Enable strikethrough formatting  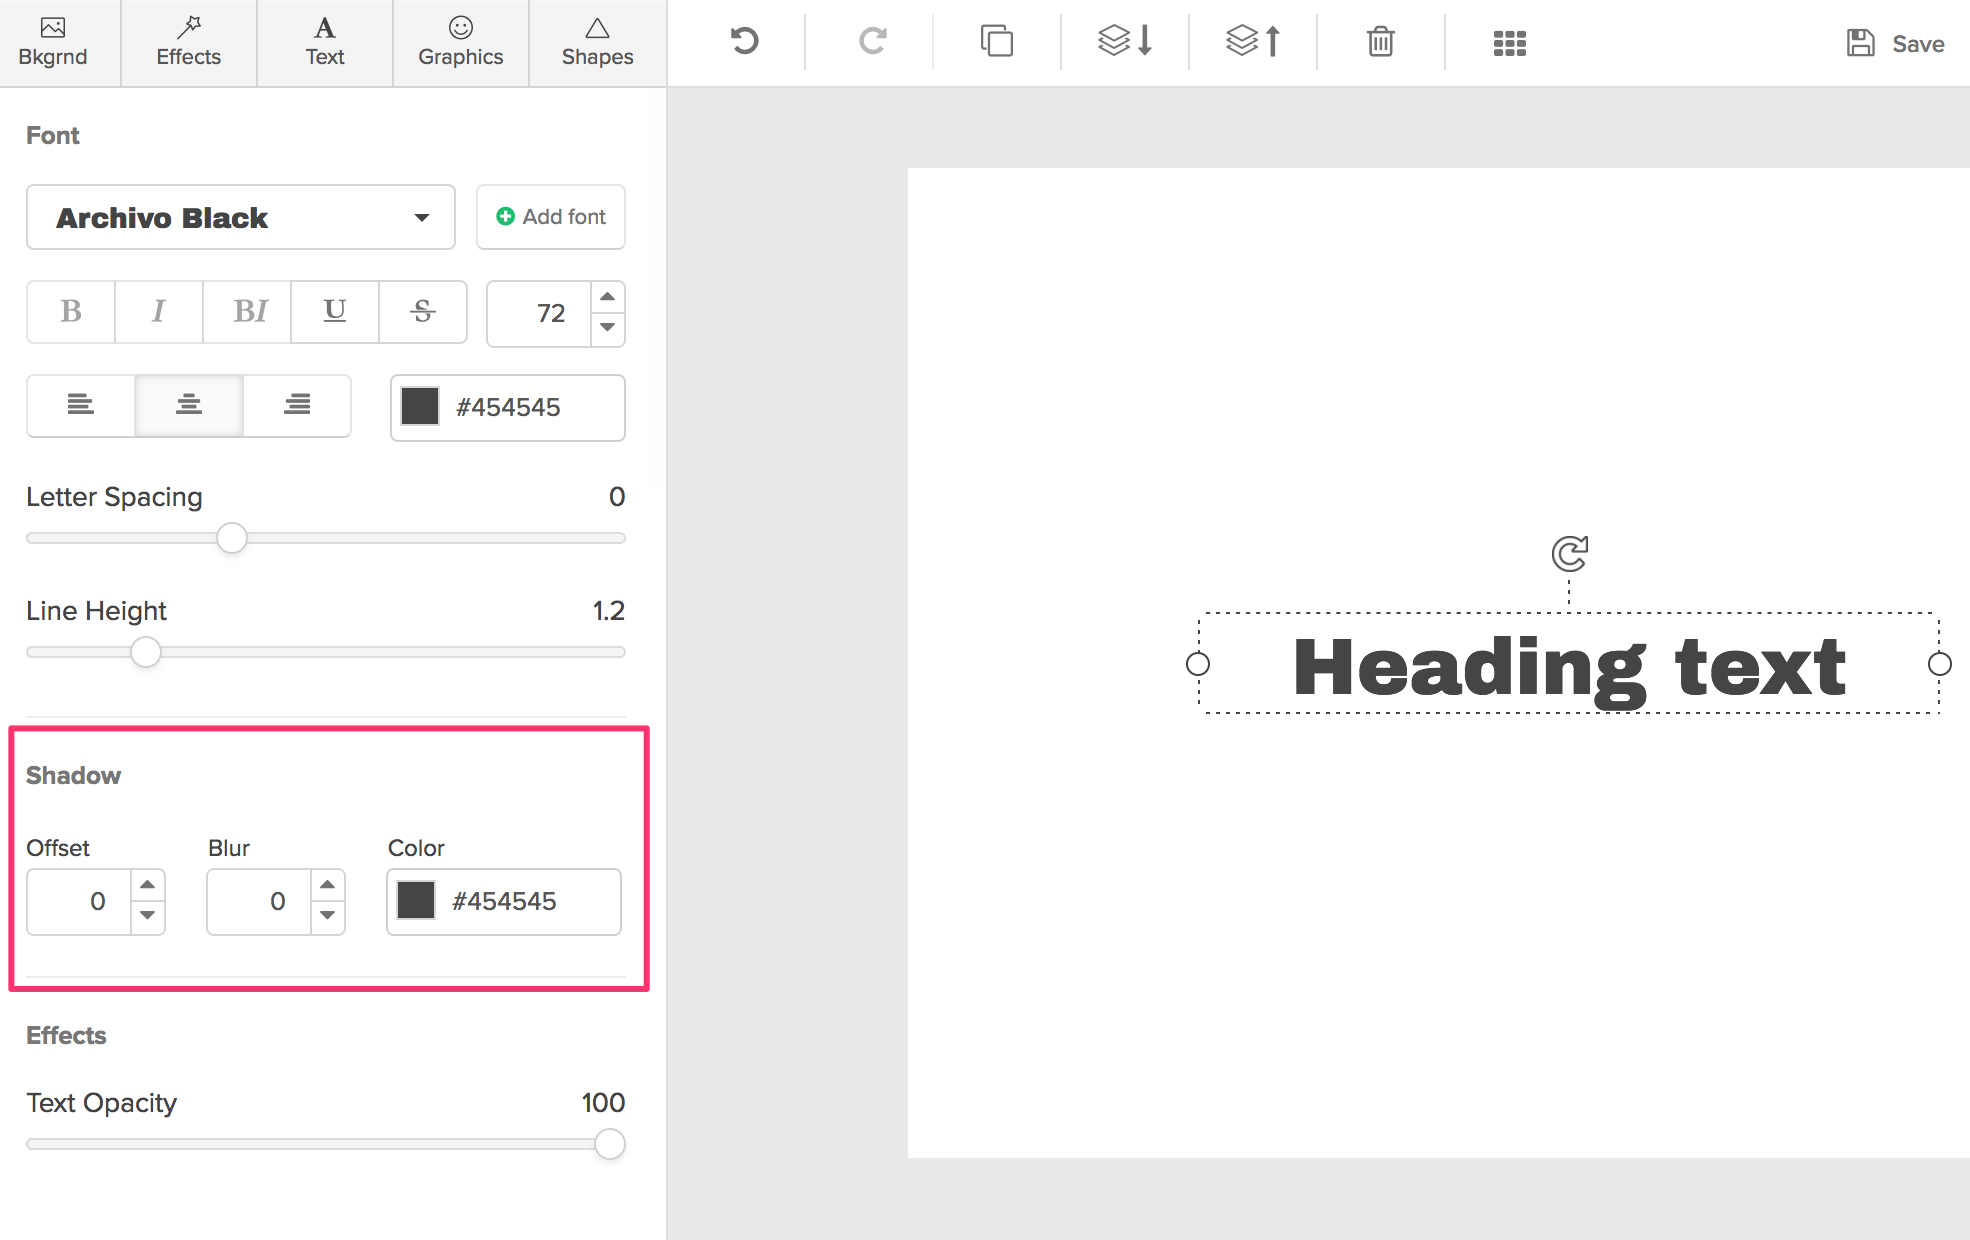point(423,312)
